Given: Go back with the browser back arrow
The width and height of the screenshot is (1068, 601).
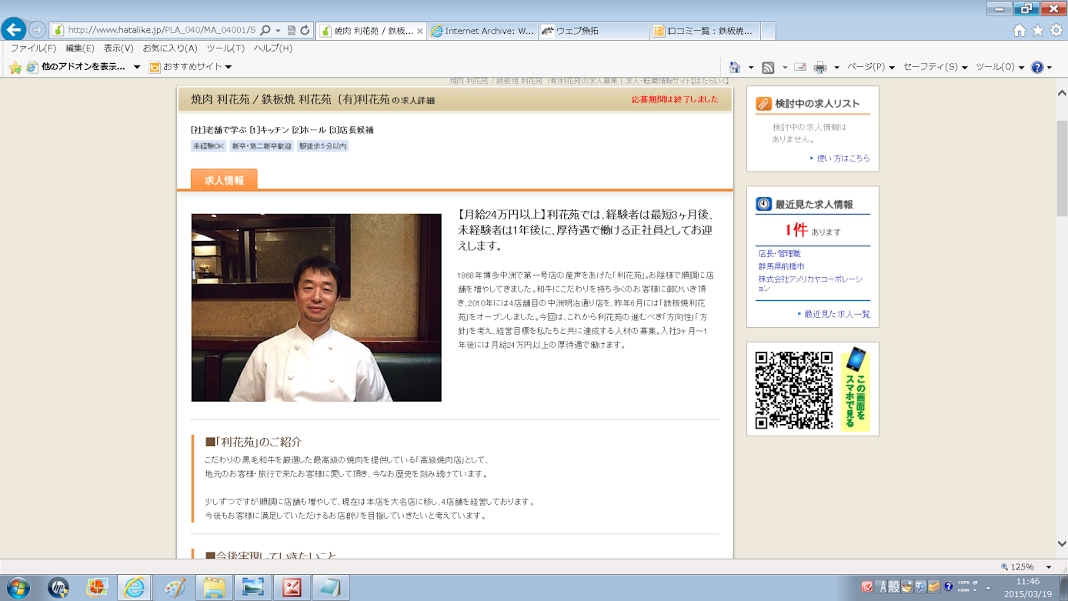Looking at the screenshot, I should point(14,30).
